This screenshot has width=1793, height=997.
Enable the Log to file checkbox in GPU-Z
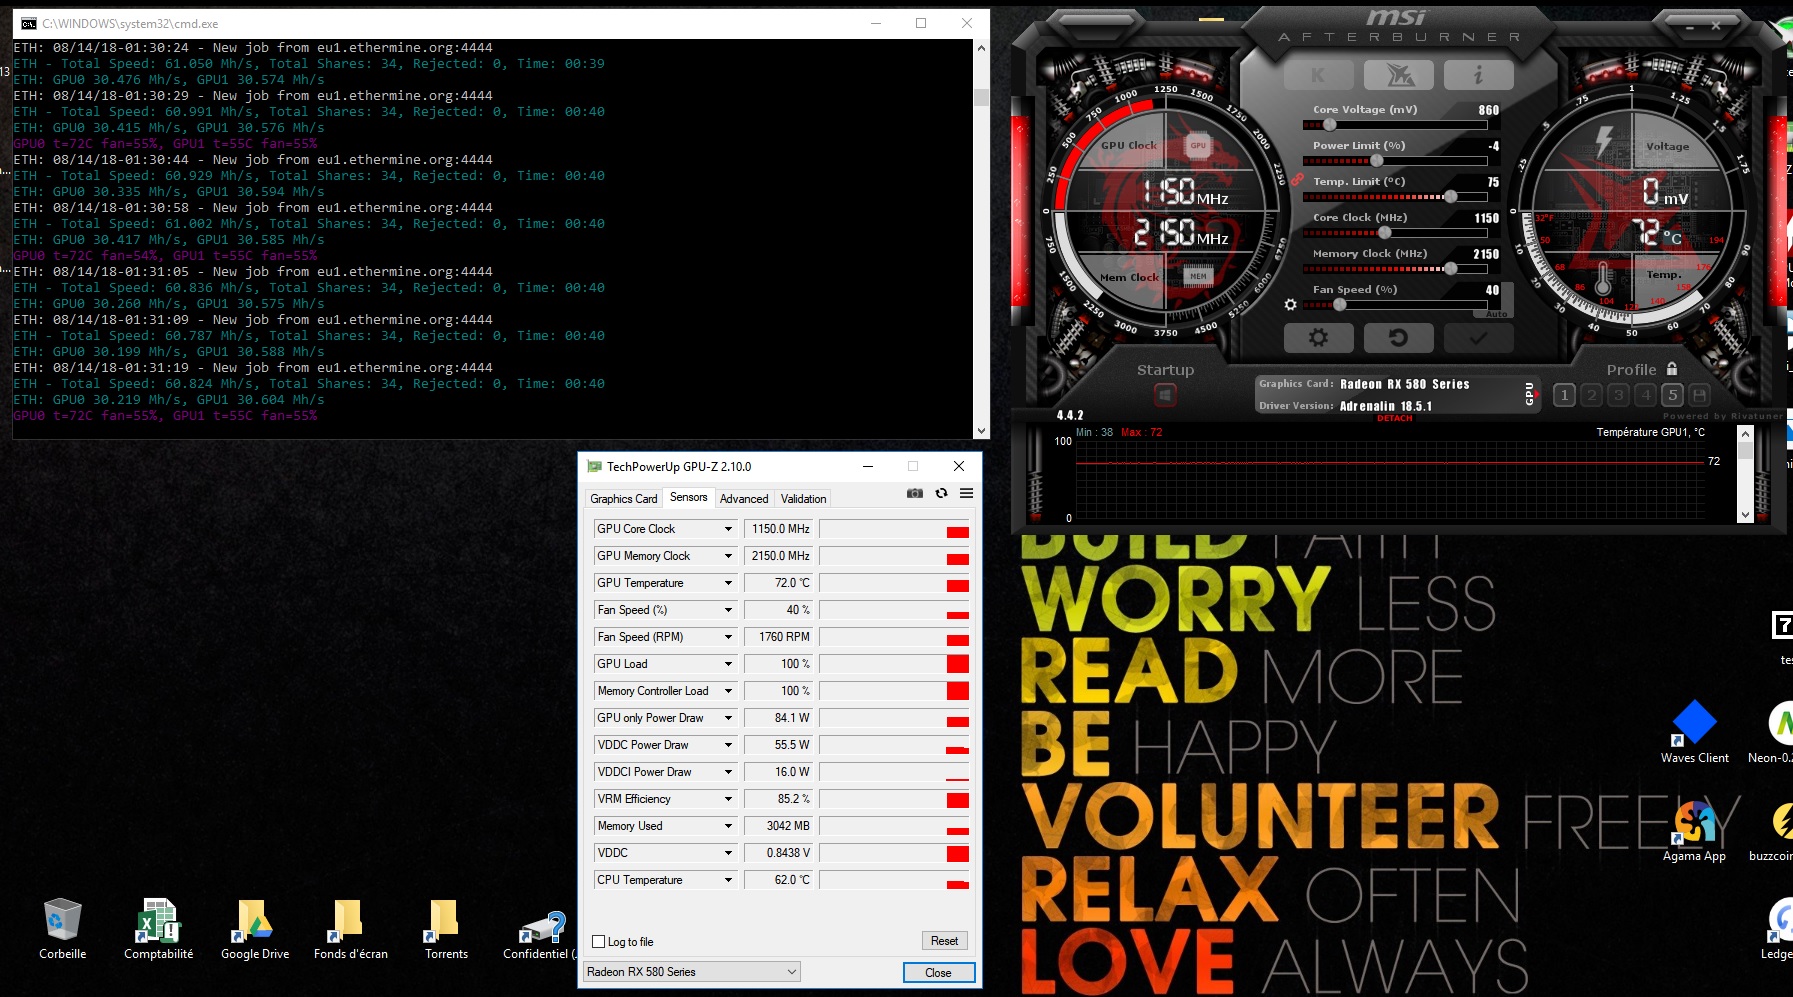click(x=597, y=941)
